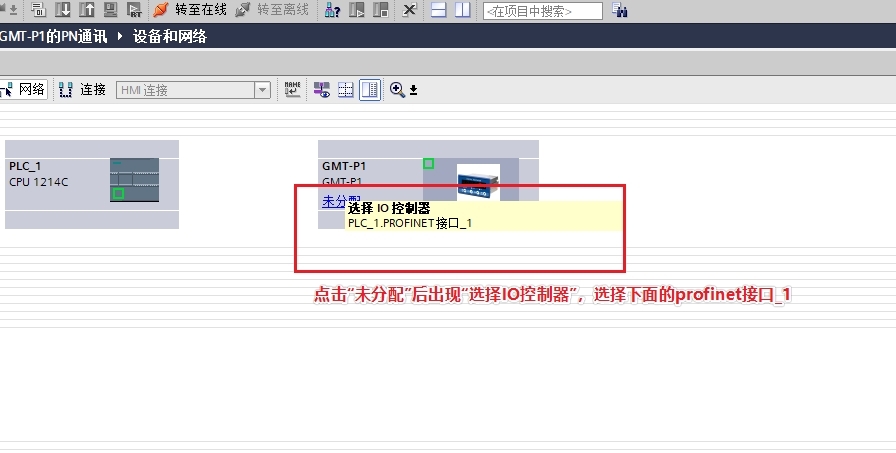Click the project search input field

542,11
